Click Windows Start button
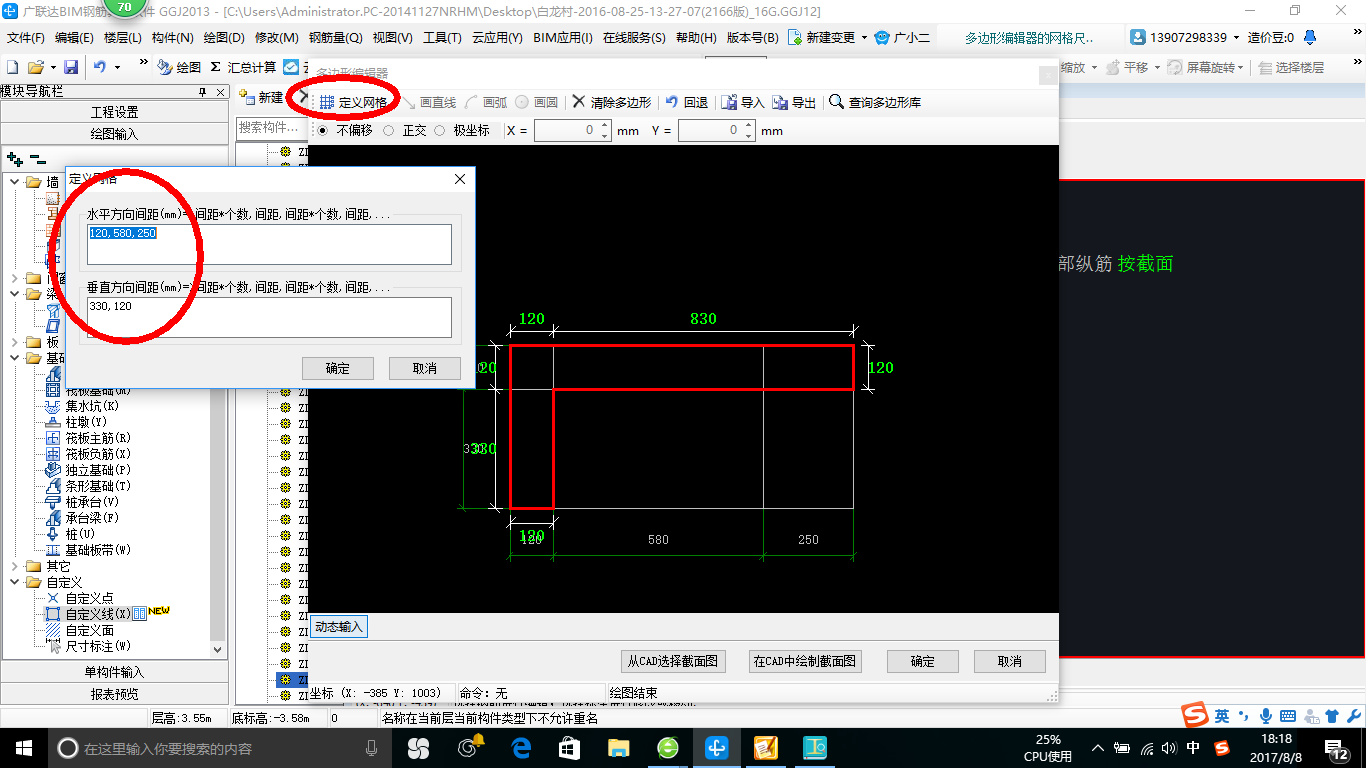 pos(23,748)
